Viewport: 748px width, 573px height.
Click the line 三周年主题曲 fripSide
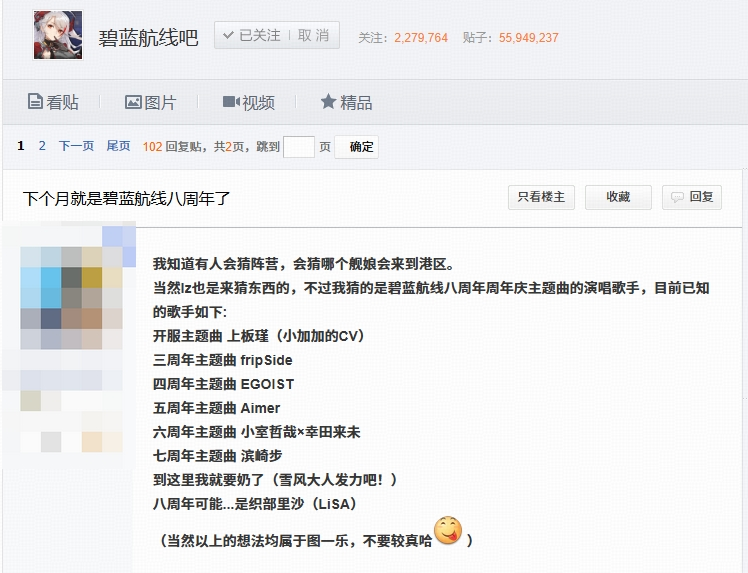(222, 360)
